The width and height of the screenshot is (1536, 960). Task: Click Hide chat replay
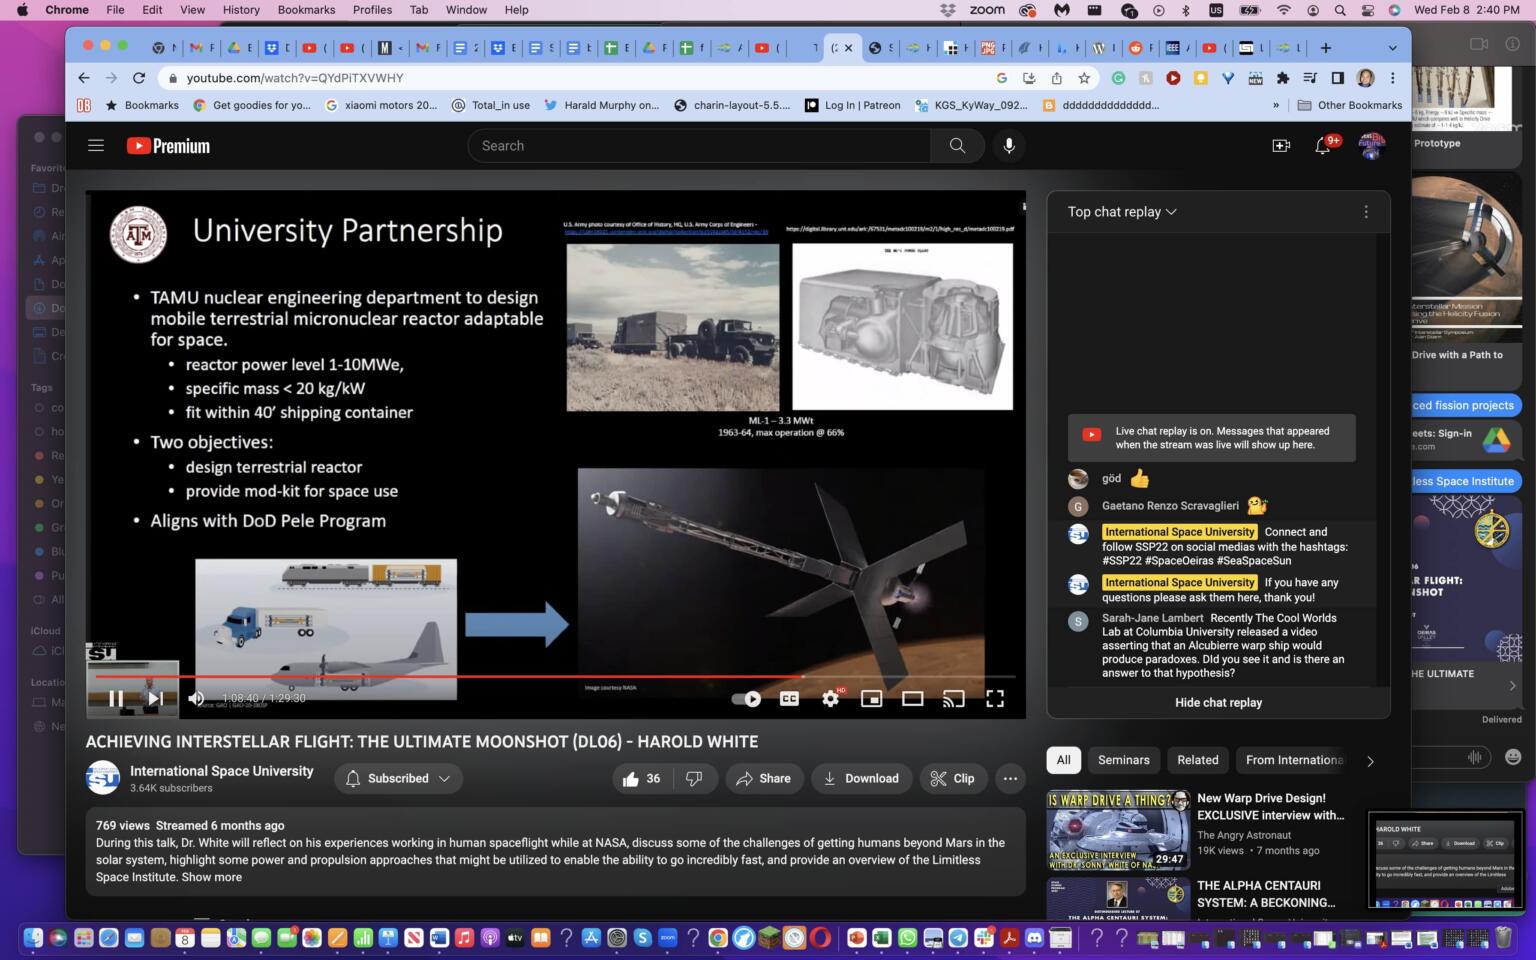(1217, 702)
